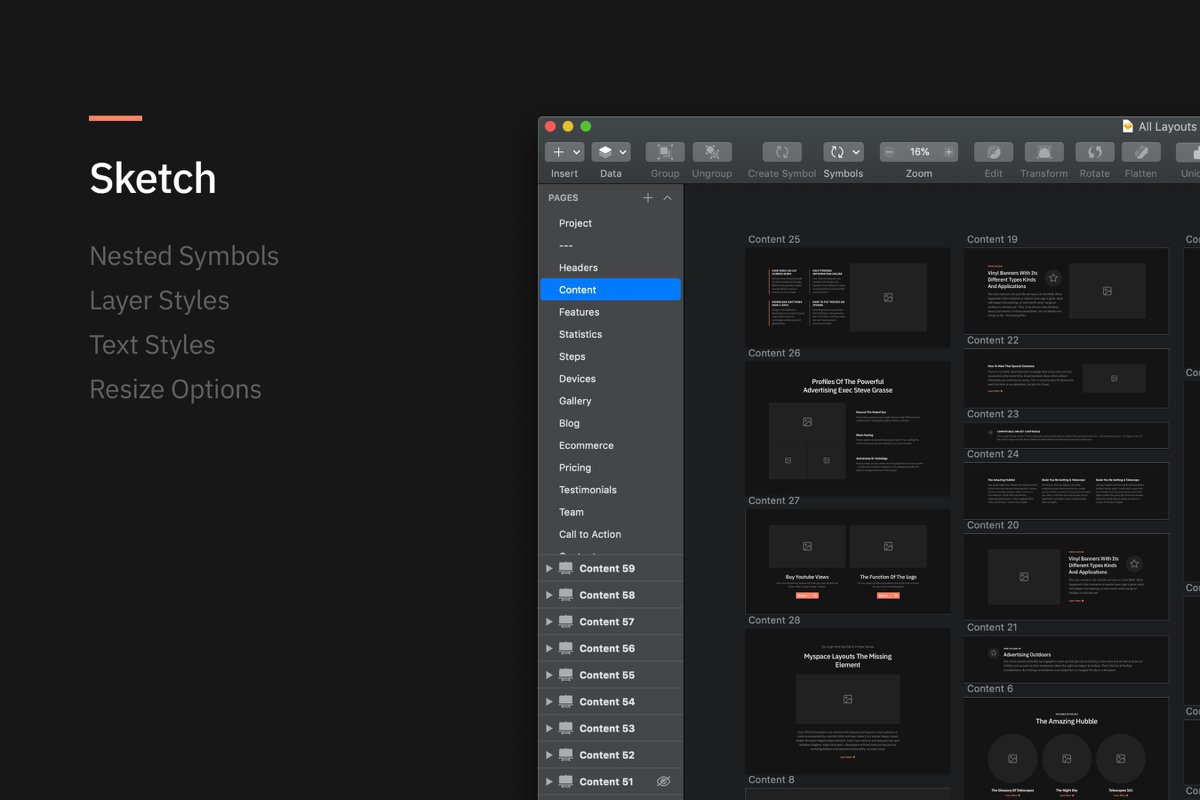Click the Transform toolbar icon

click(x=1044, y=152)
